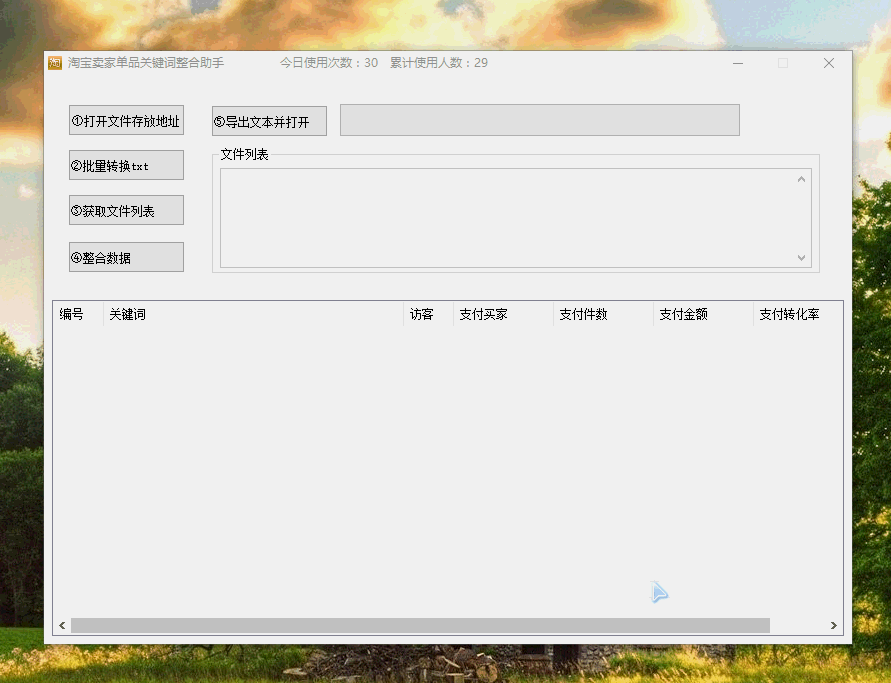
Task: Select the 关键词 column header
Action: coord(252,314)
